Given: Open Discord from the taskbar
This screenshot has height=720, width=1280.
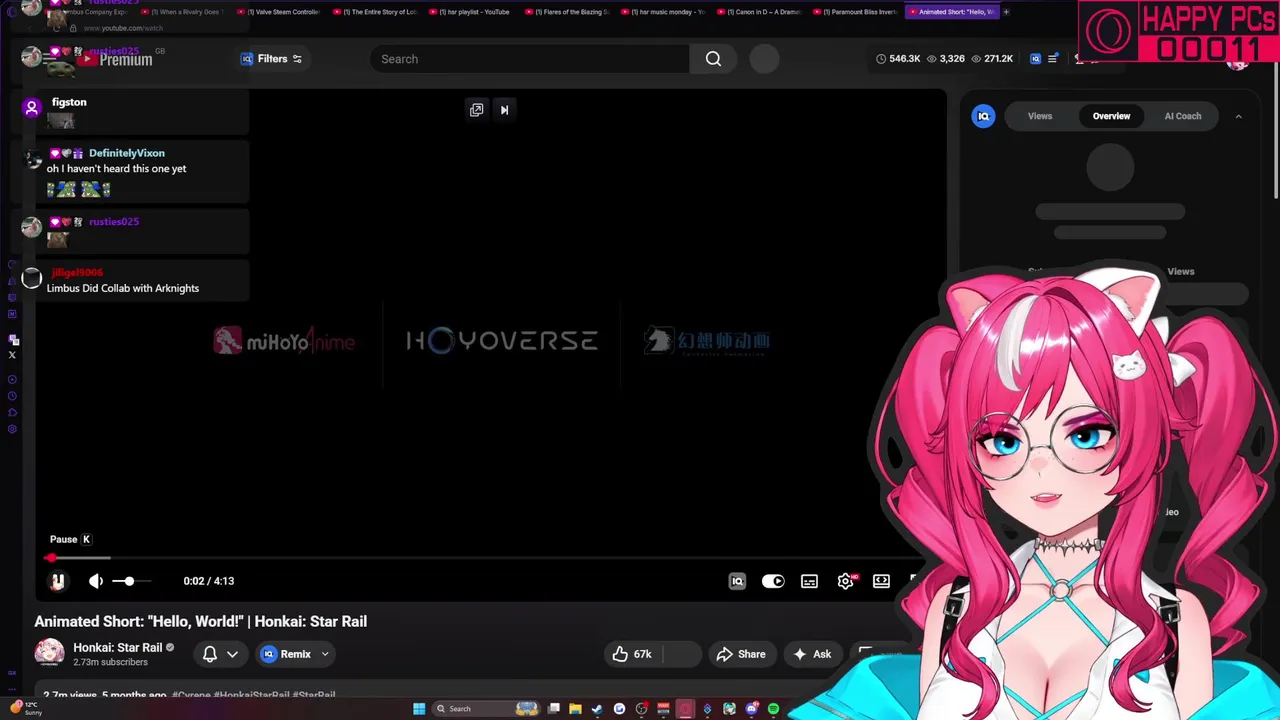Looking at the screenshot, I should (x=751, y=709).
